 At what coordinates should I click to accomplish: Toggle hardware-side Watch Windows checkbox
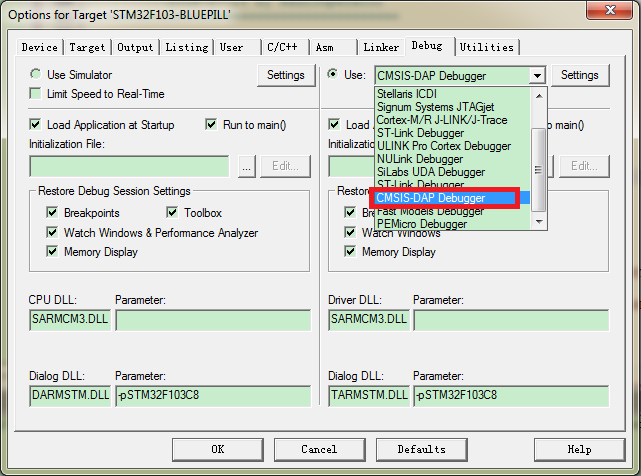tap(350, 232)
